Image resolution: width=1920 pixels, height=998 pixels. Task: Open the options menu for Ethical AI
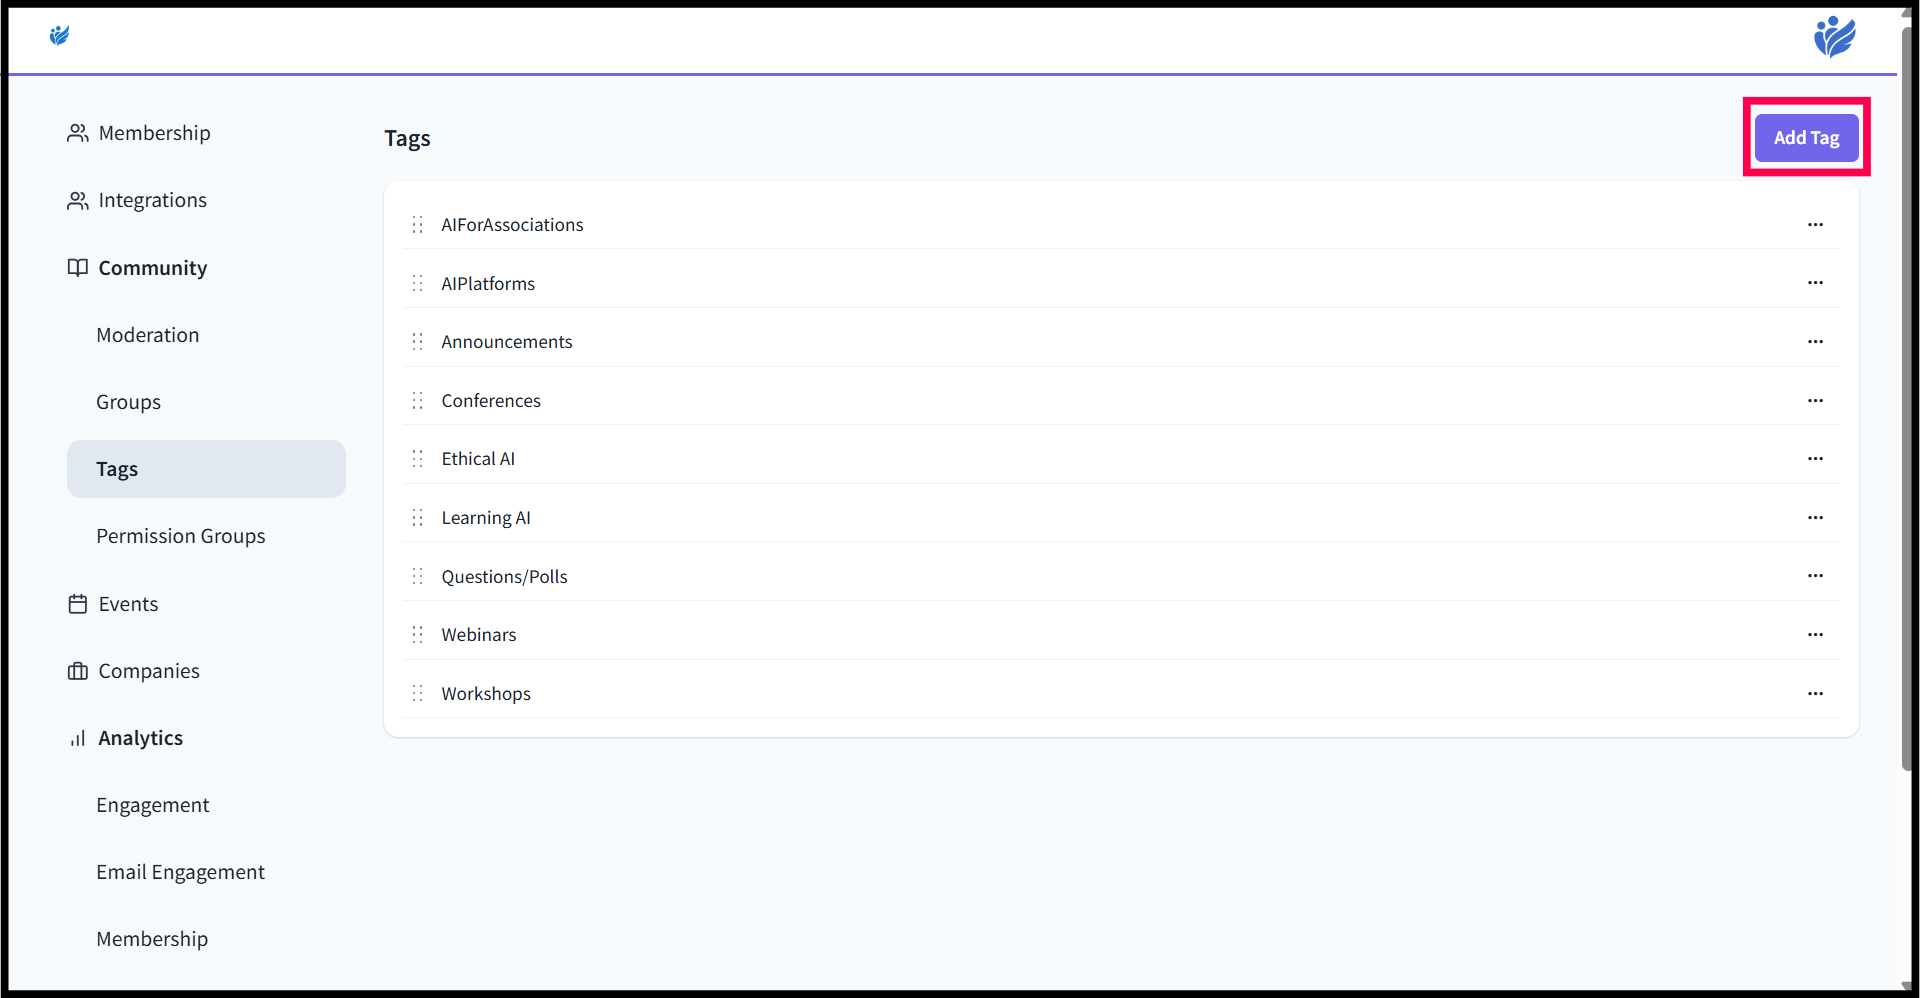point(1815,459)
